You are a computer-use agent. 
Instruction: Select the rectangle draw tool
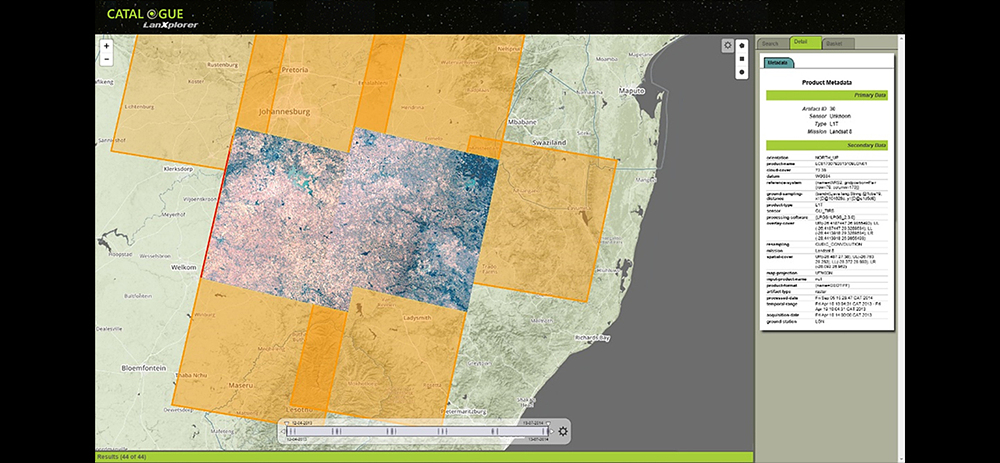point(741,59)
